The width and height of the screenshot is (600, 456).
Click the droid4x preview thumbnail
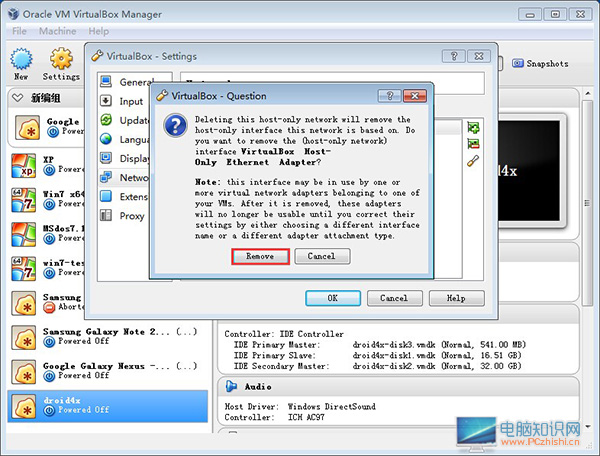(x=530, y=171)
